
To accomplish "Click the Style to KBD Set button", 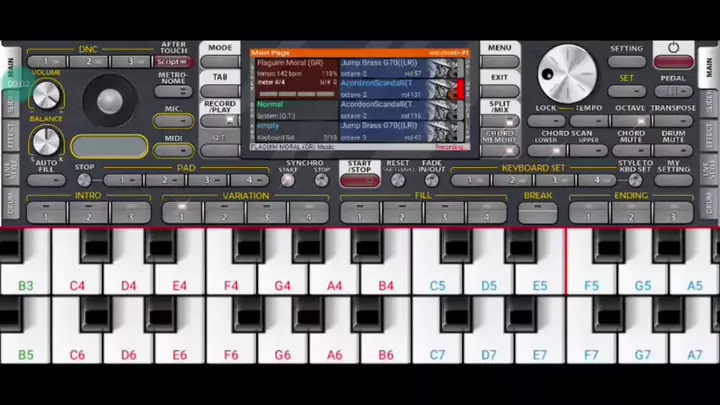I will [x=635, y=181].
